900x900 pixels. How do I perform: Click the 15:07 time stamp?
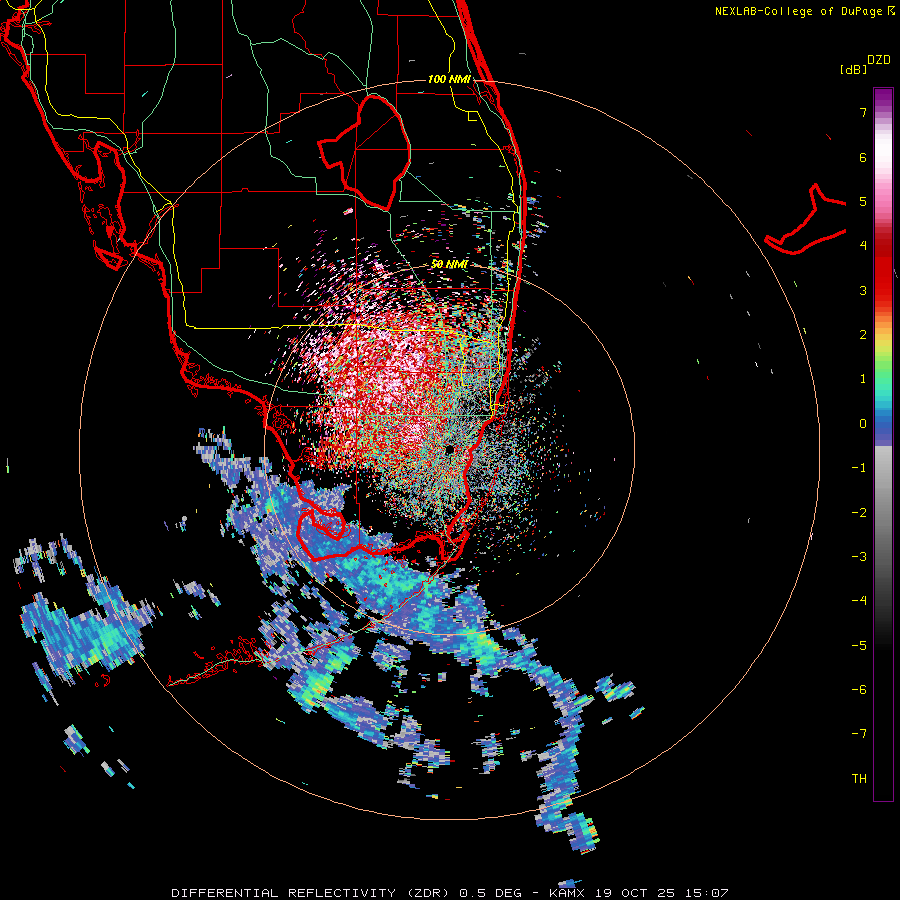(709, 893)
